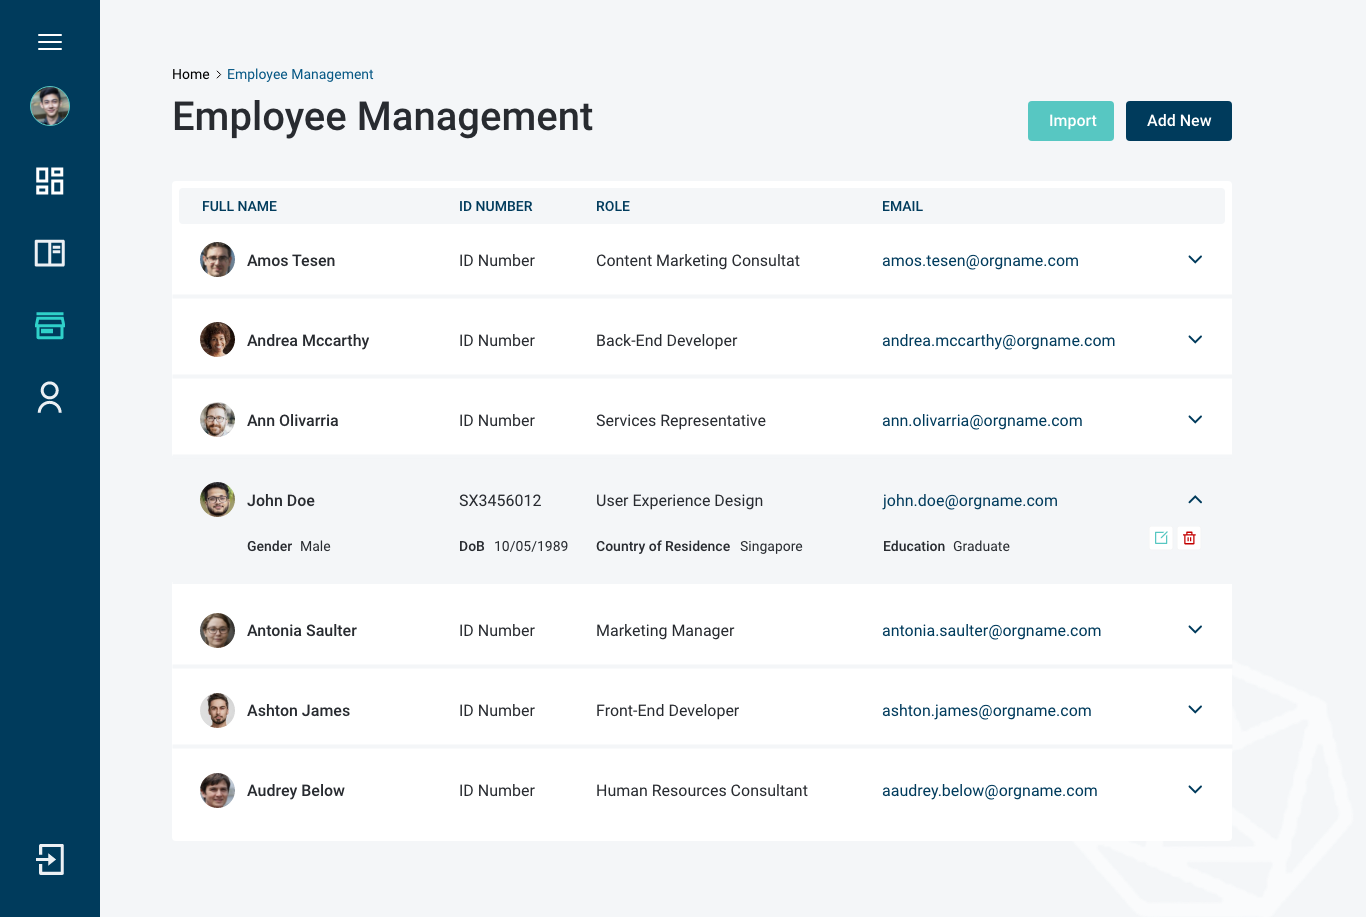The height and width of the screenshot is (917, 1366).
Task: Click the user profile avatar in sidebar
Action: click(50, 106)
